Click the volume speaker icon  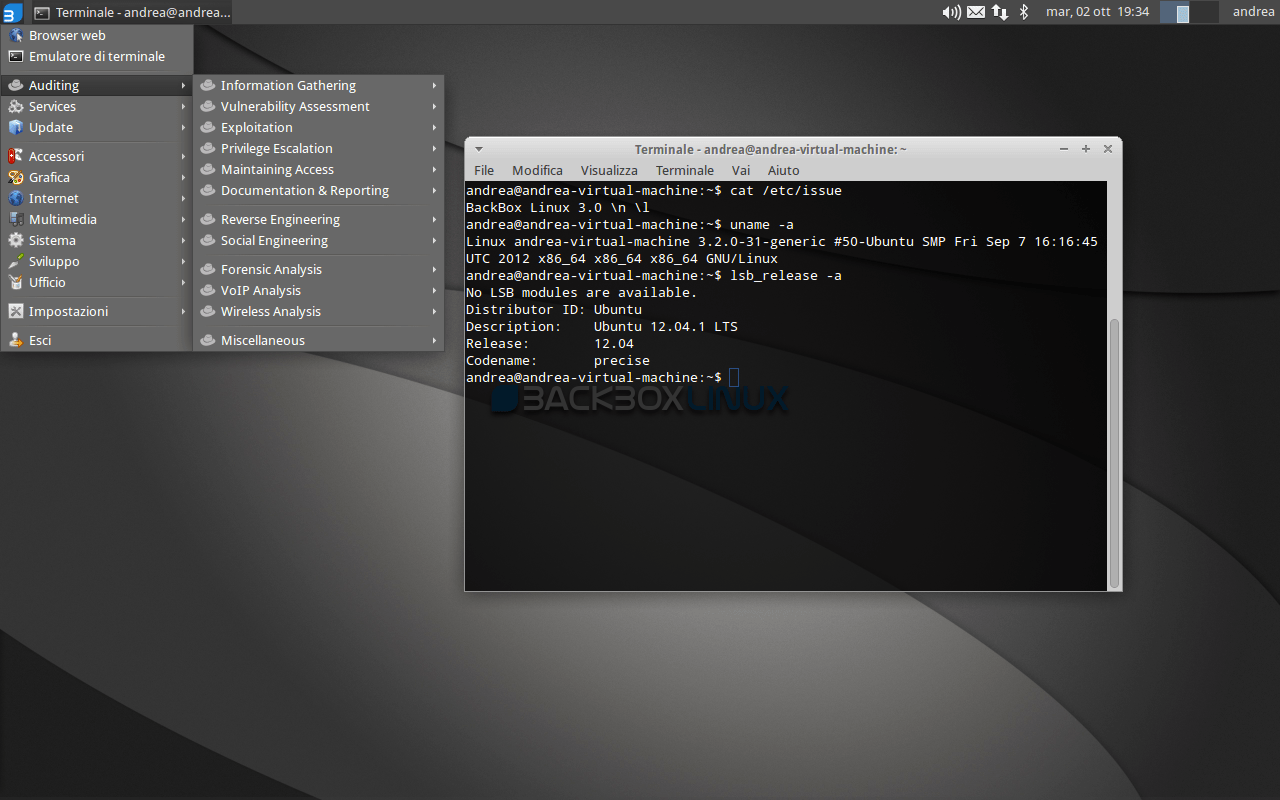tap(951, 12)
